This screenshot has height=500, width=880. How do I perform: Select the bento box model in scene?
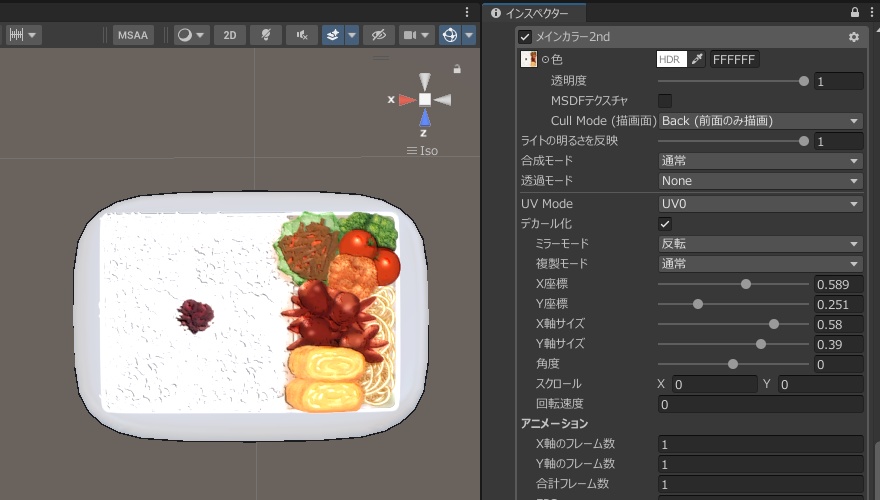(250, 315)
